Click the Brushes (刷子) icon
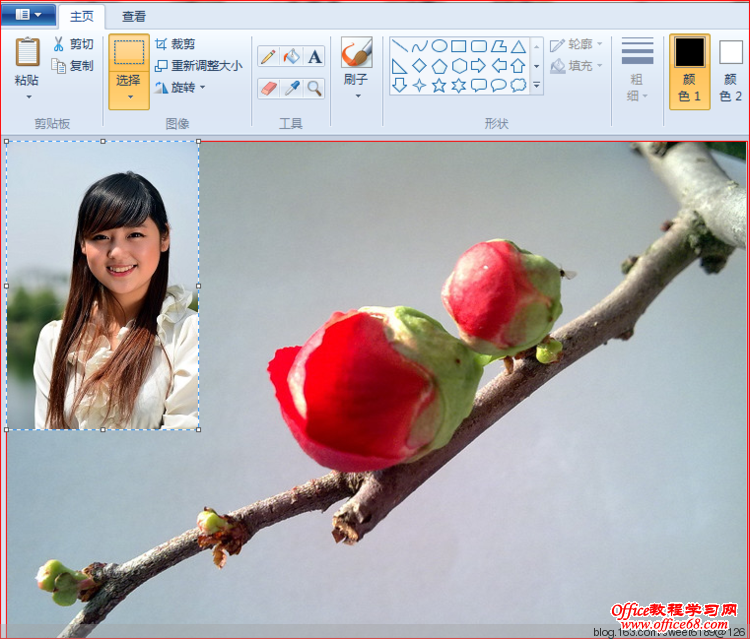The width and height of the screenshot is (750, 639). tap(356, 54)
